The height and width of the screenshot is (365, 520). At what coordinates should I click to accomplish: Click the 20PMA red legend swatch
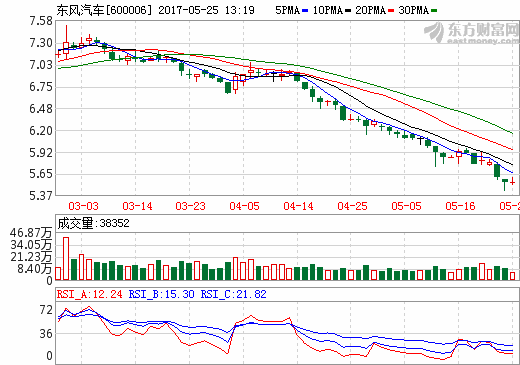click(x=391, y=11)
